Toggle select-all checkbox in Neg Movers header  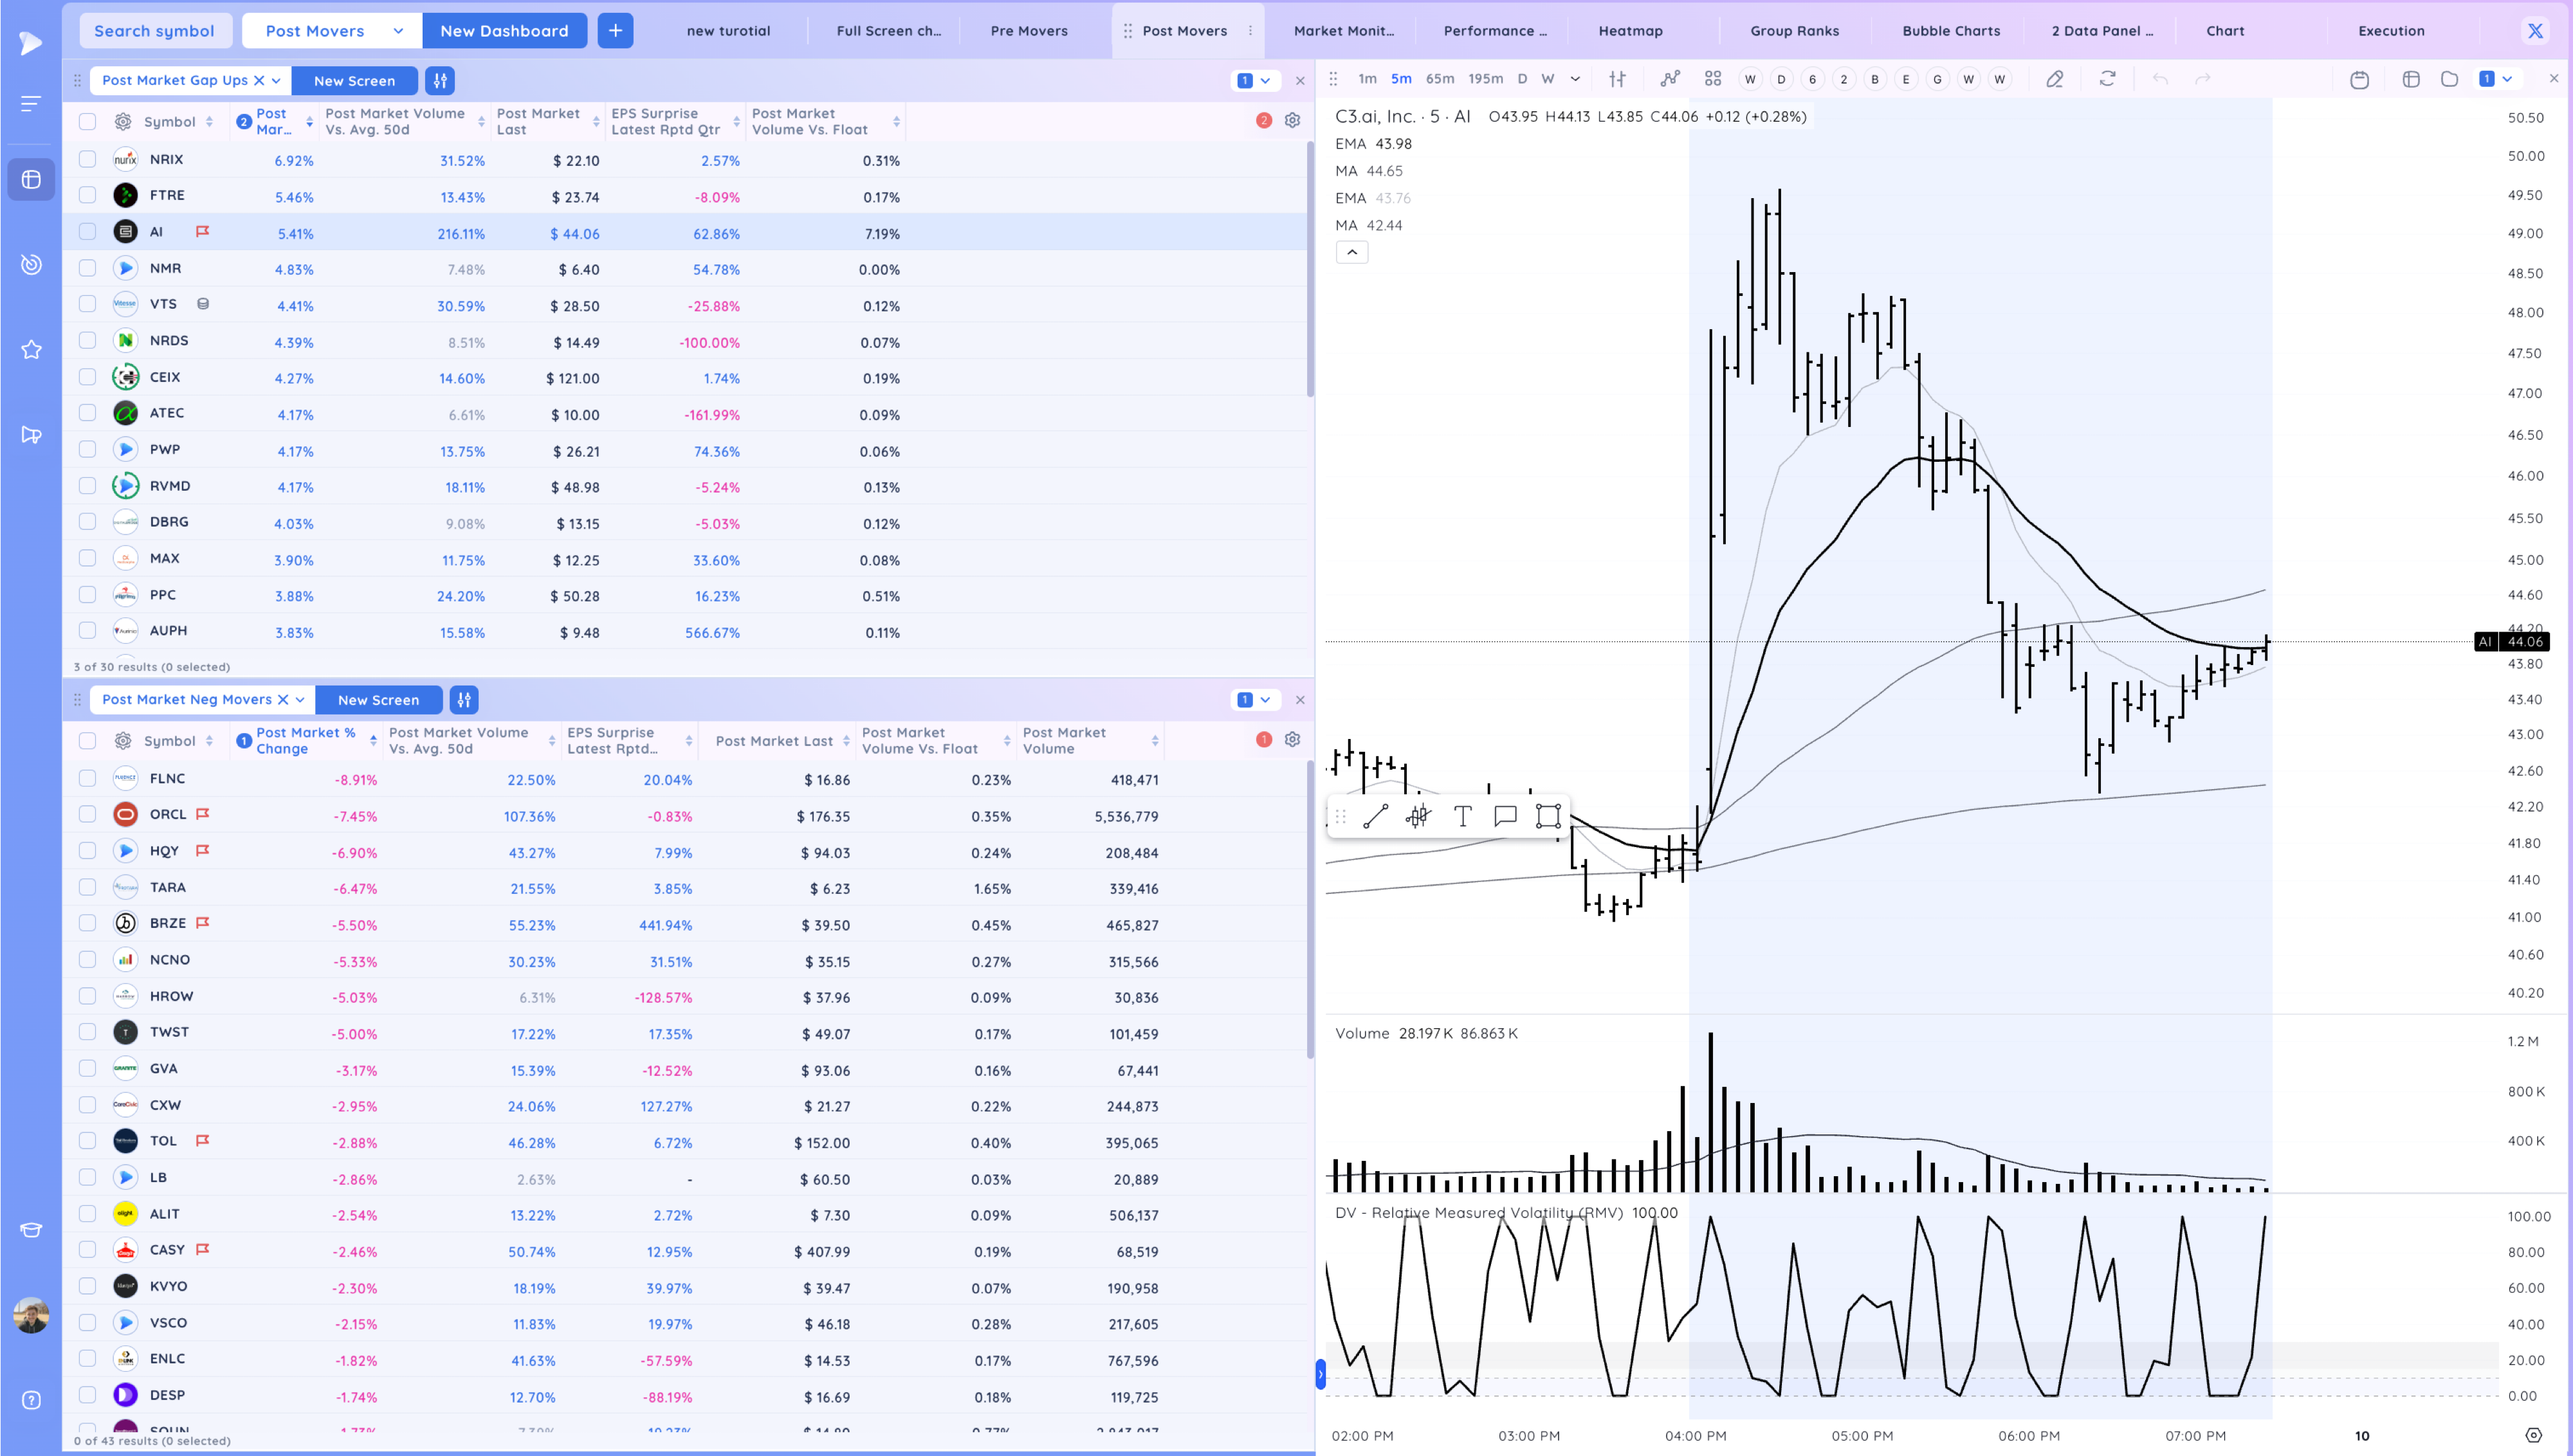pos(88,741)
